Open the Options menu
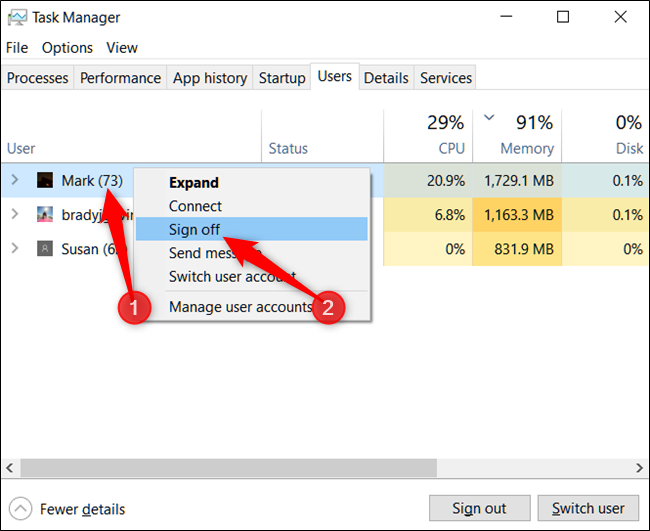 click(x=67, y=48)
